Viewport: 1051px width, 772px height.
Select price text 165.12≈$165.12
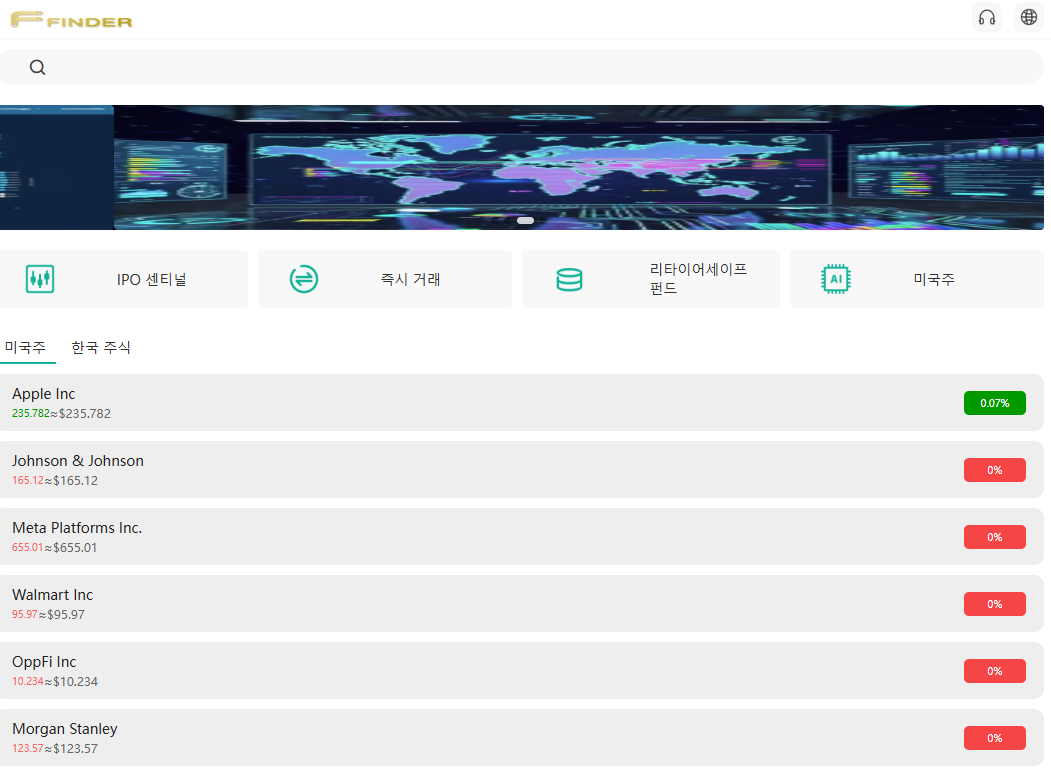(x=55, y=480)
